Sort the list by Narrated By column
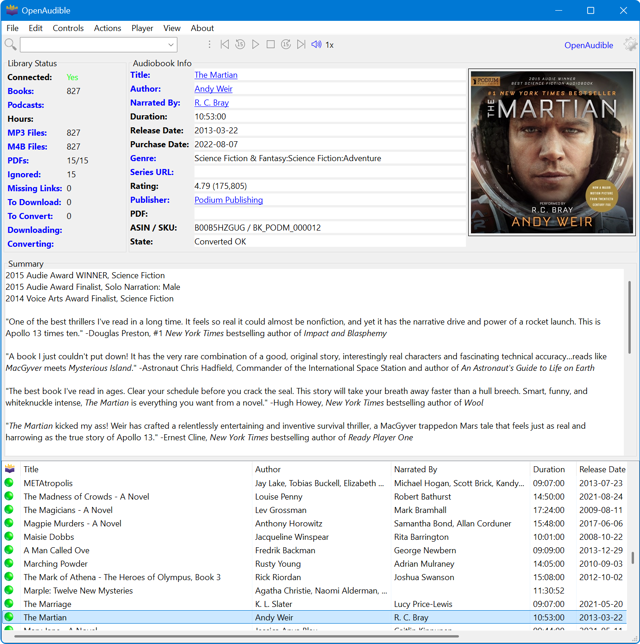Image resolution: width=640 pixels, height=644 pixels. 460,469
